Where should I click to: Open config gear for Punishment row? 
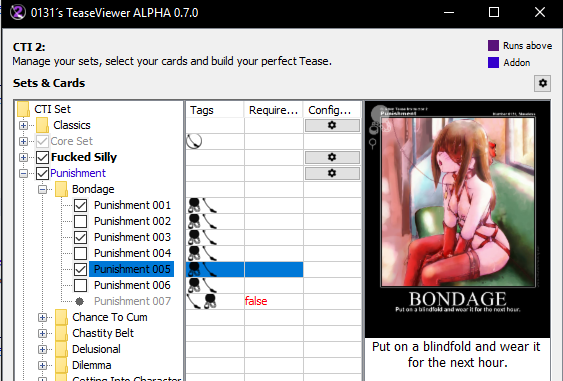click(x=332, y=173)
